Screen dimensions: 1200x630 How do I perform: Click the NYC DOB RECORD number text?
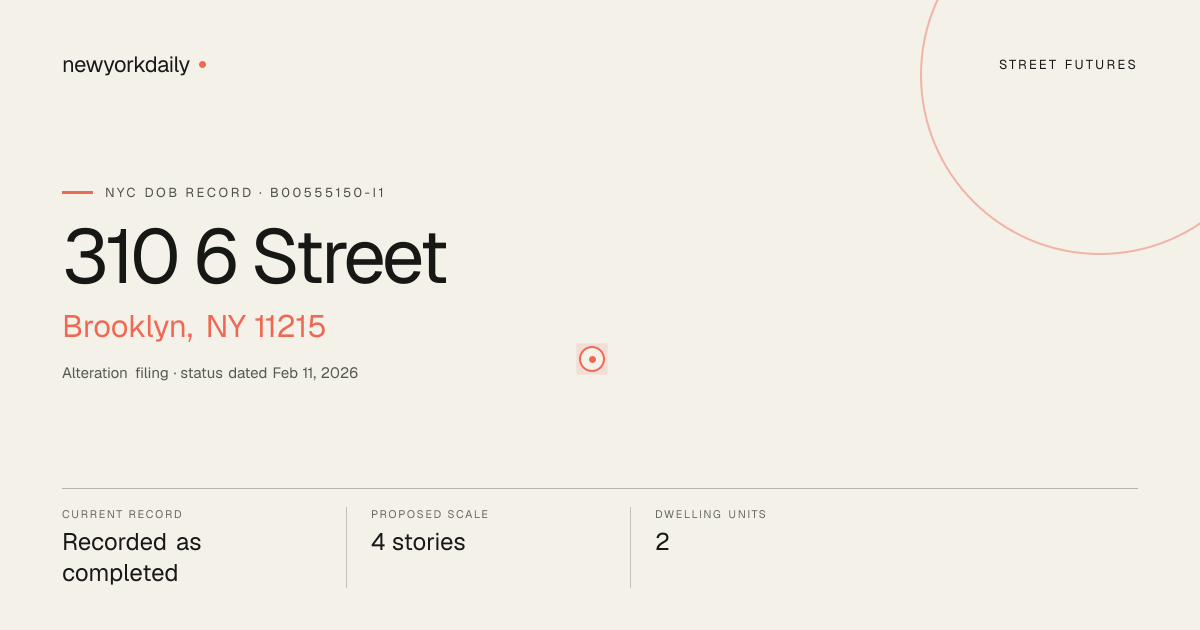click(x=245, y=193)
